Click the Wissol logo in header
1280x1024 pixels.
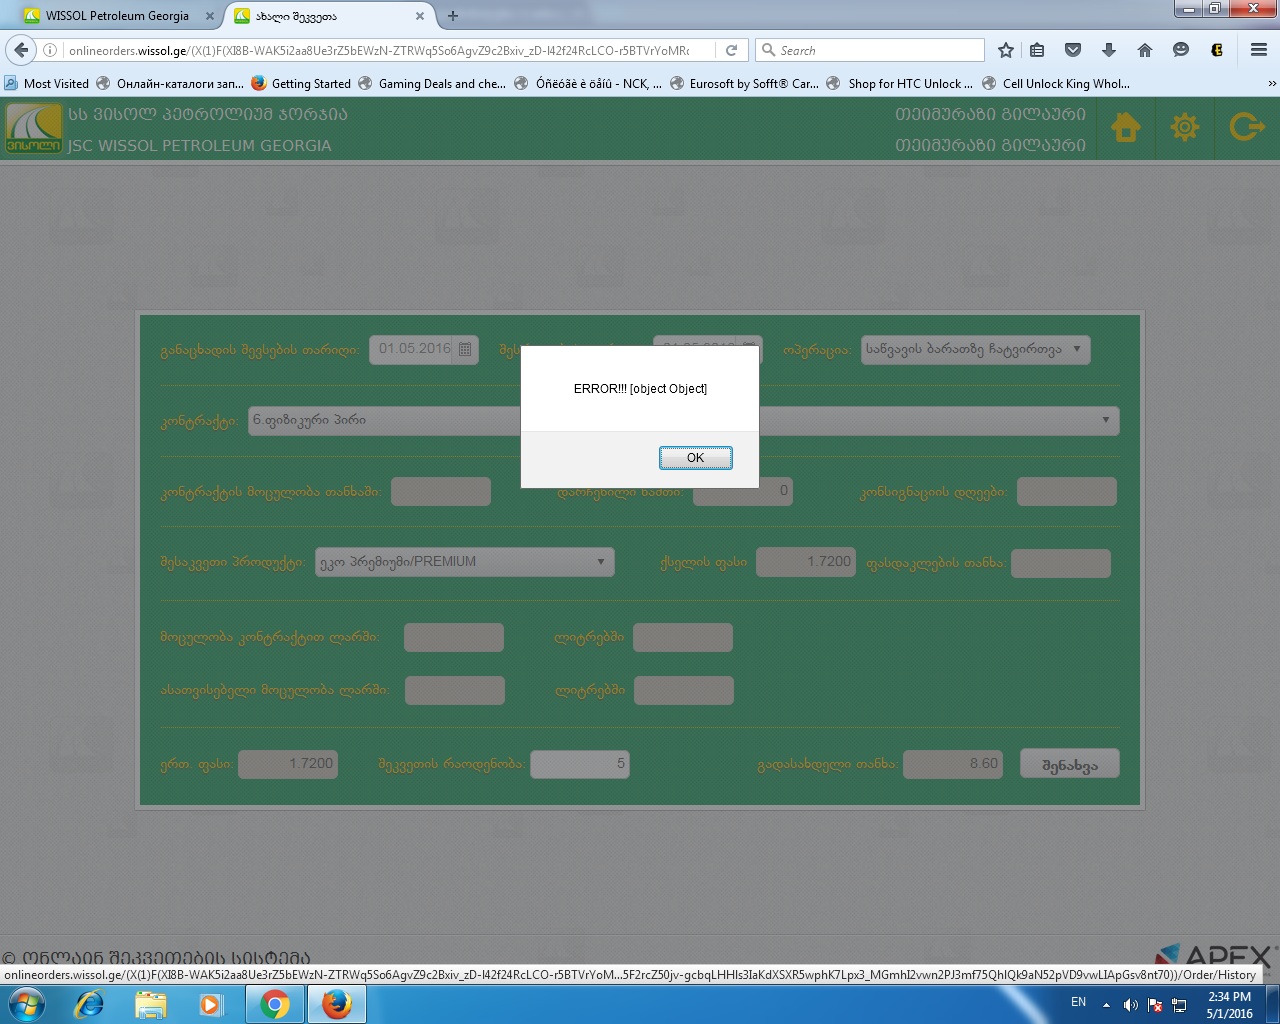coord(34,128)
